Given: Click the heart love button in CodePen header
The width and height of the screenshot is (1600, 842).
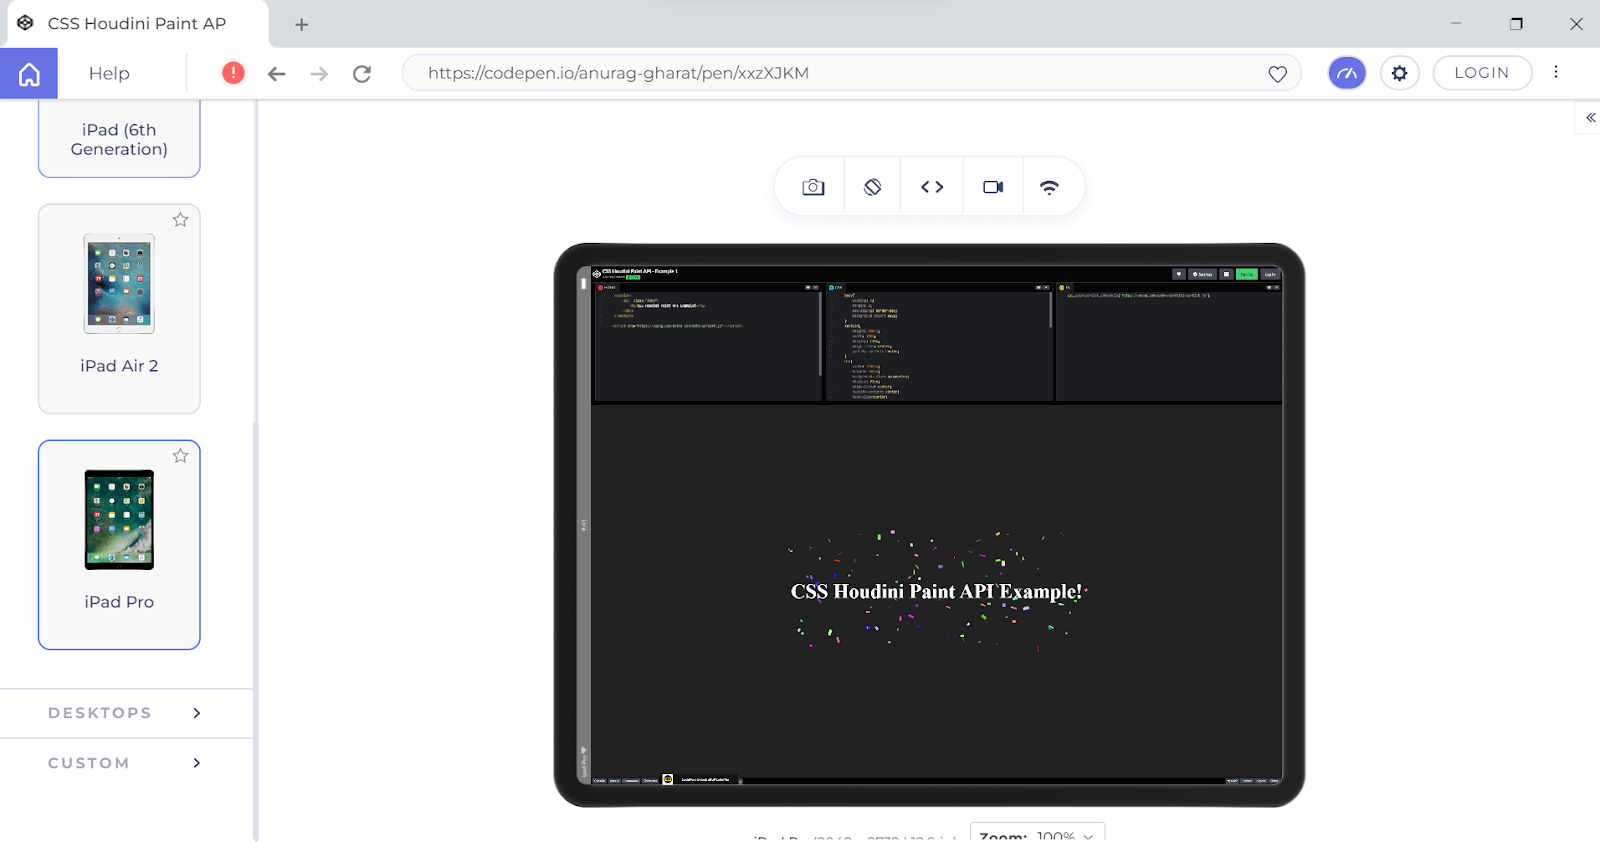Looking at the screenshot, I should click(1179, 274).
